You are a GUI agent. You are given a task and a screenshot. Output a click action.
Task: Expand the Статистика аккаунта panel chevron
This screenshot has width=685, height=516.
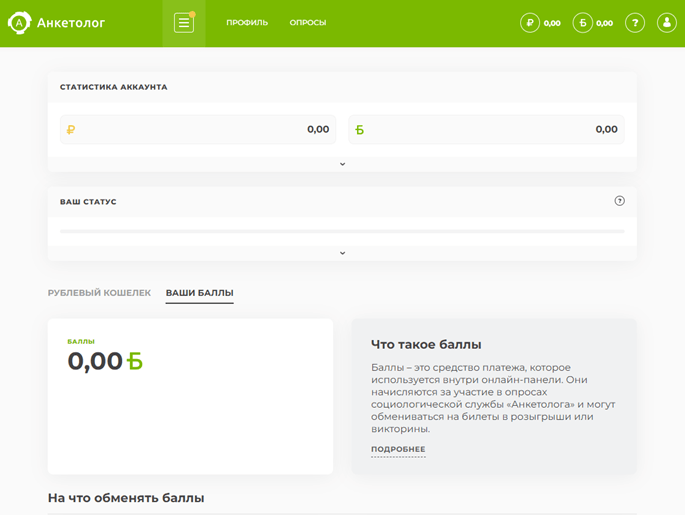pos(342,164)
